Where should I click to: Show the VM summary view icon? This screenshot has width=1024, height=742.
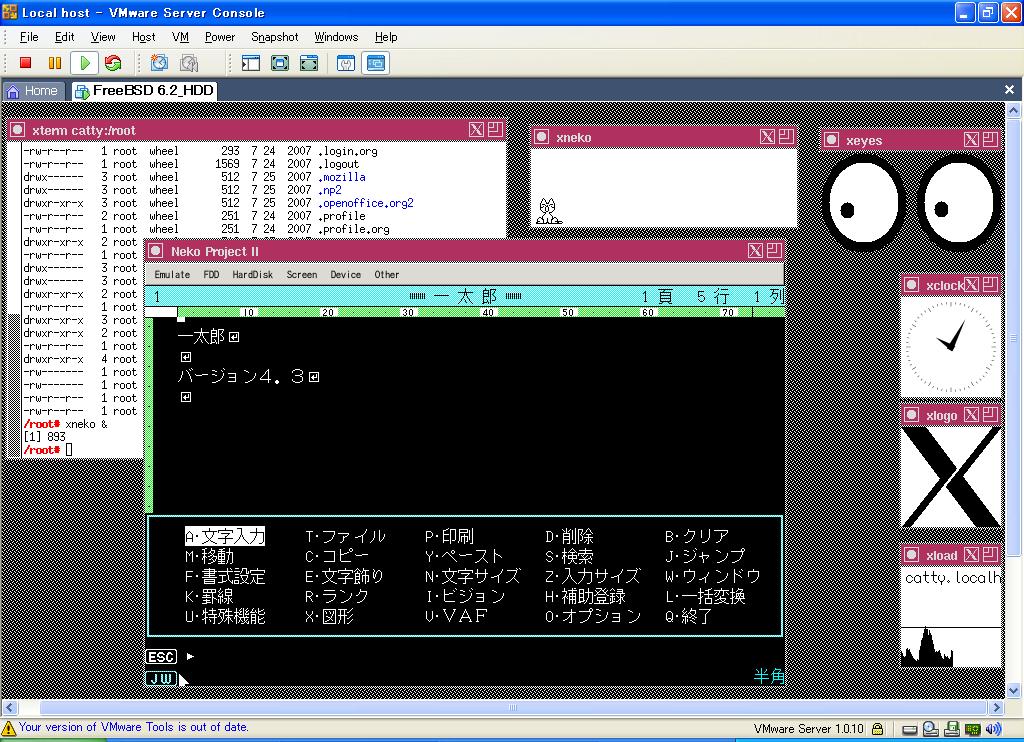point(346,63)
